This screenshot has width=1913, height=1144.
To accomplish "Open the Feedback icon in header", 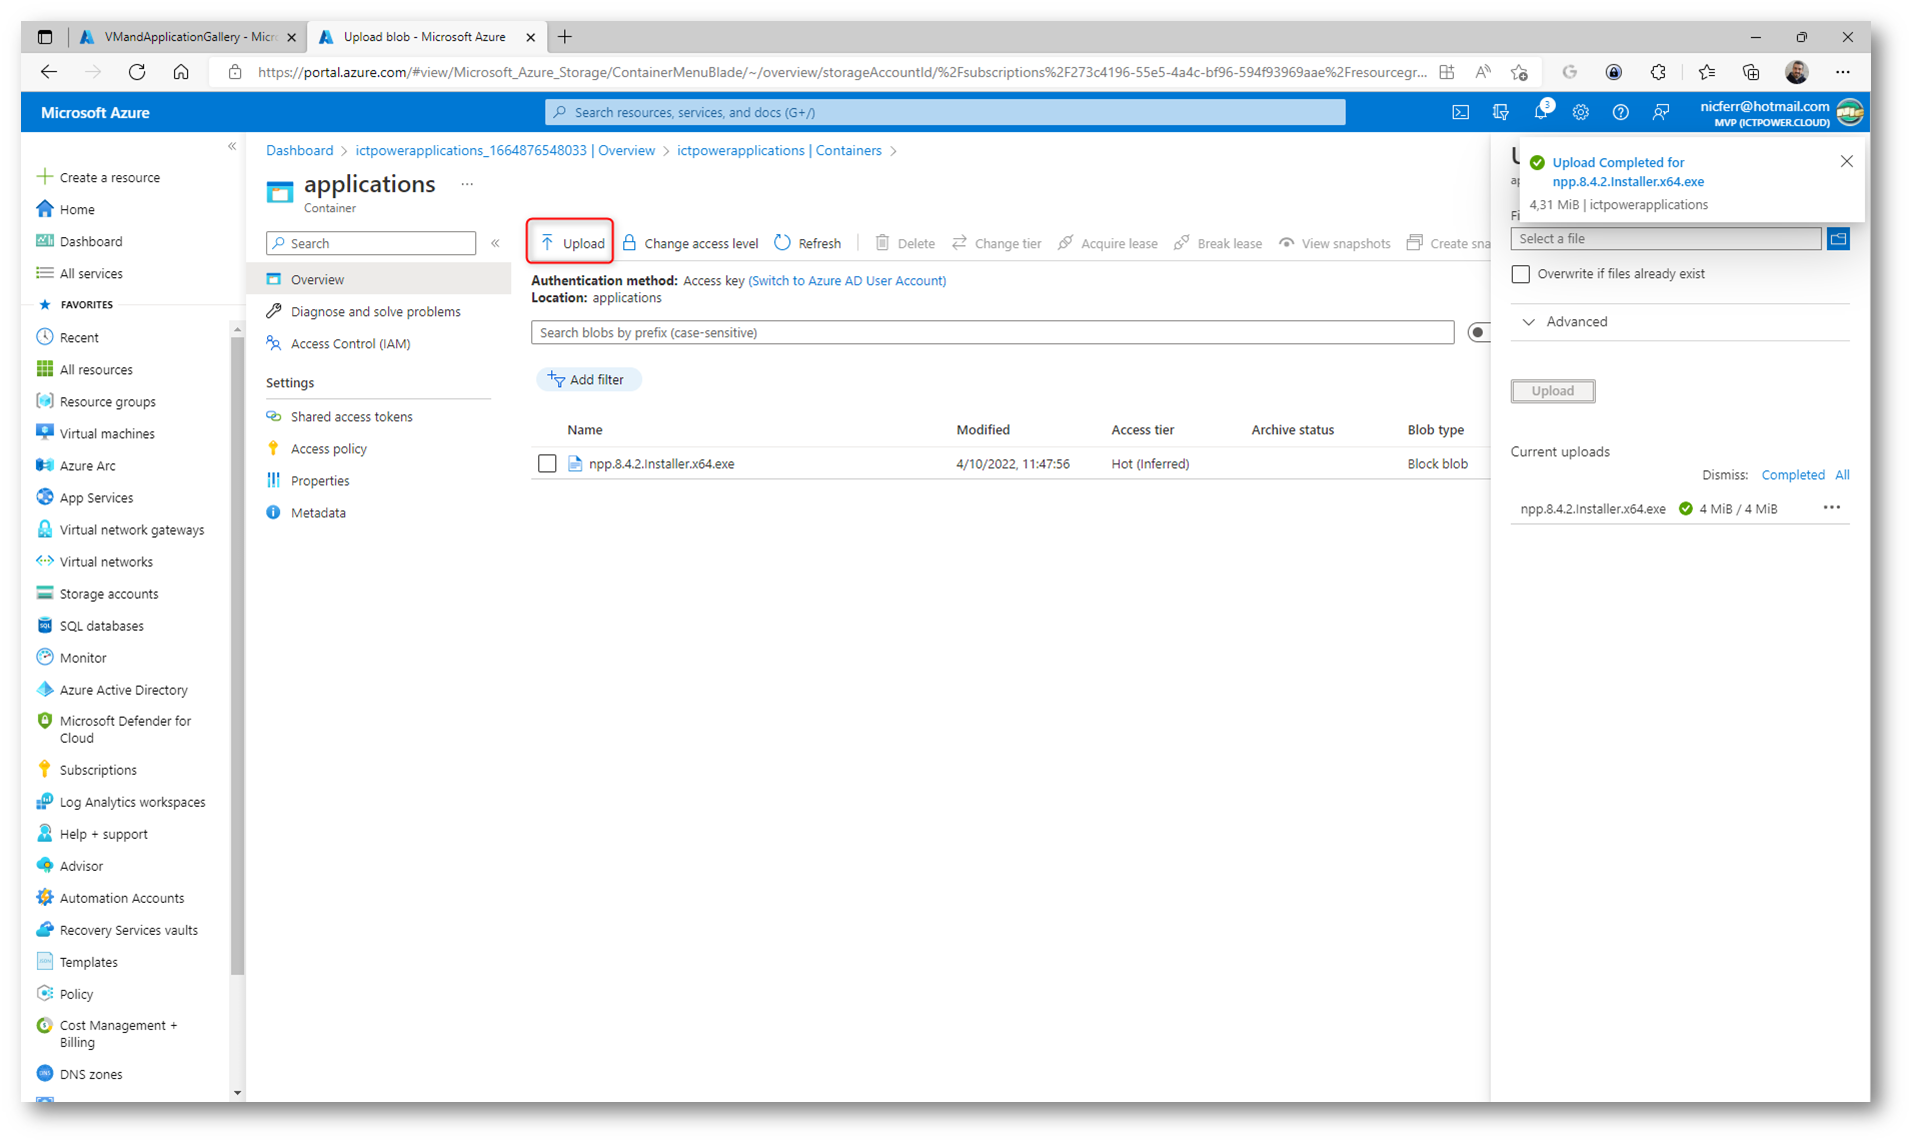I will [1660, 113].
